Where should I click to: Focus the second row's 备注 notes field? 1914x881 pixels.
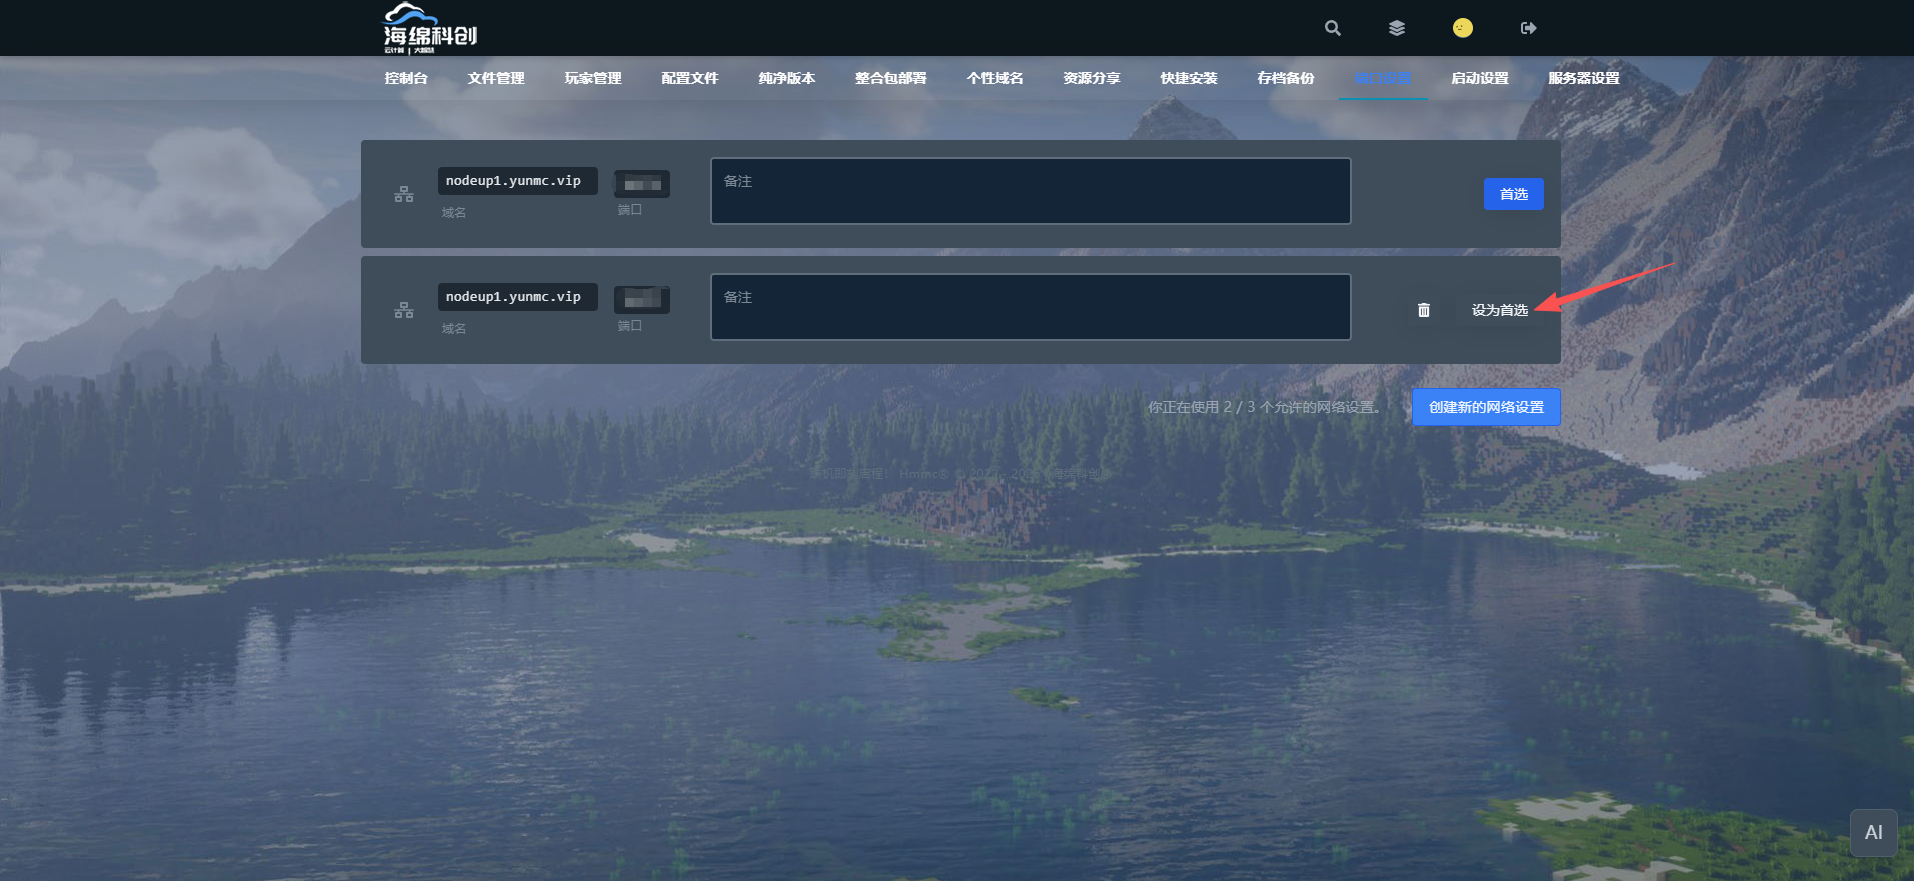click(1030, 307)
